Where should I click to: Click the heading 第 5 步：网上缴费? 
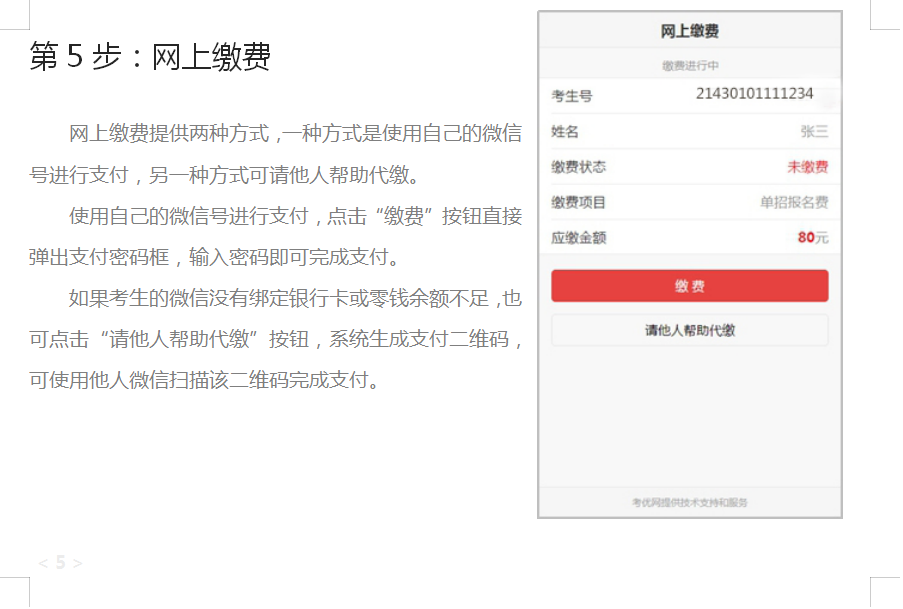coord(150,57)
